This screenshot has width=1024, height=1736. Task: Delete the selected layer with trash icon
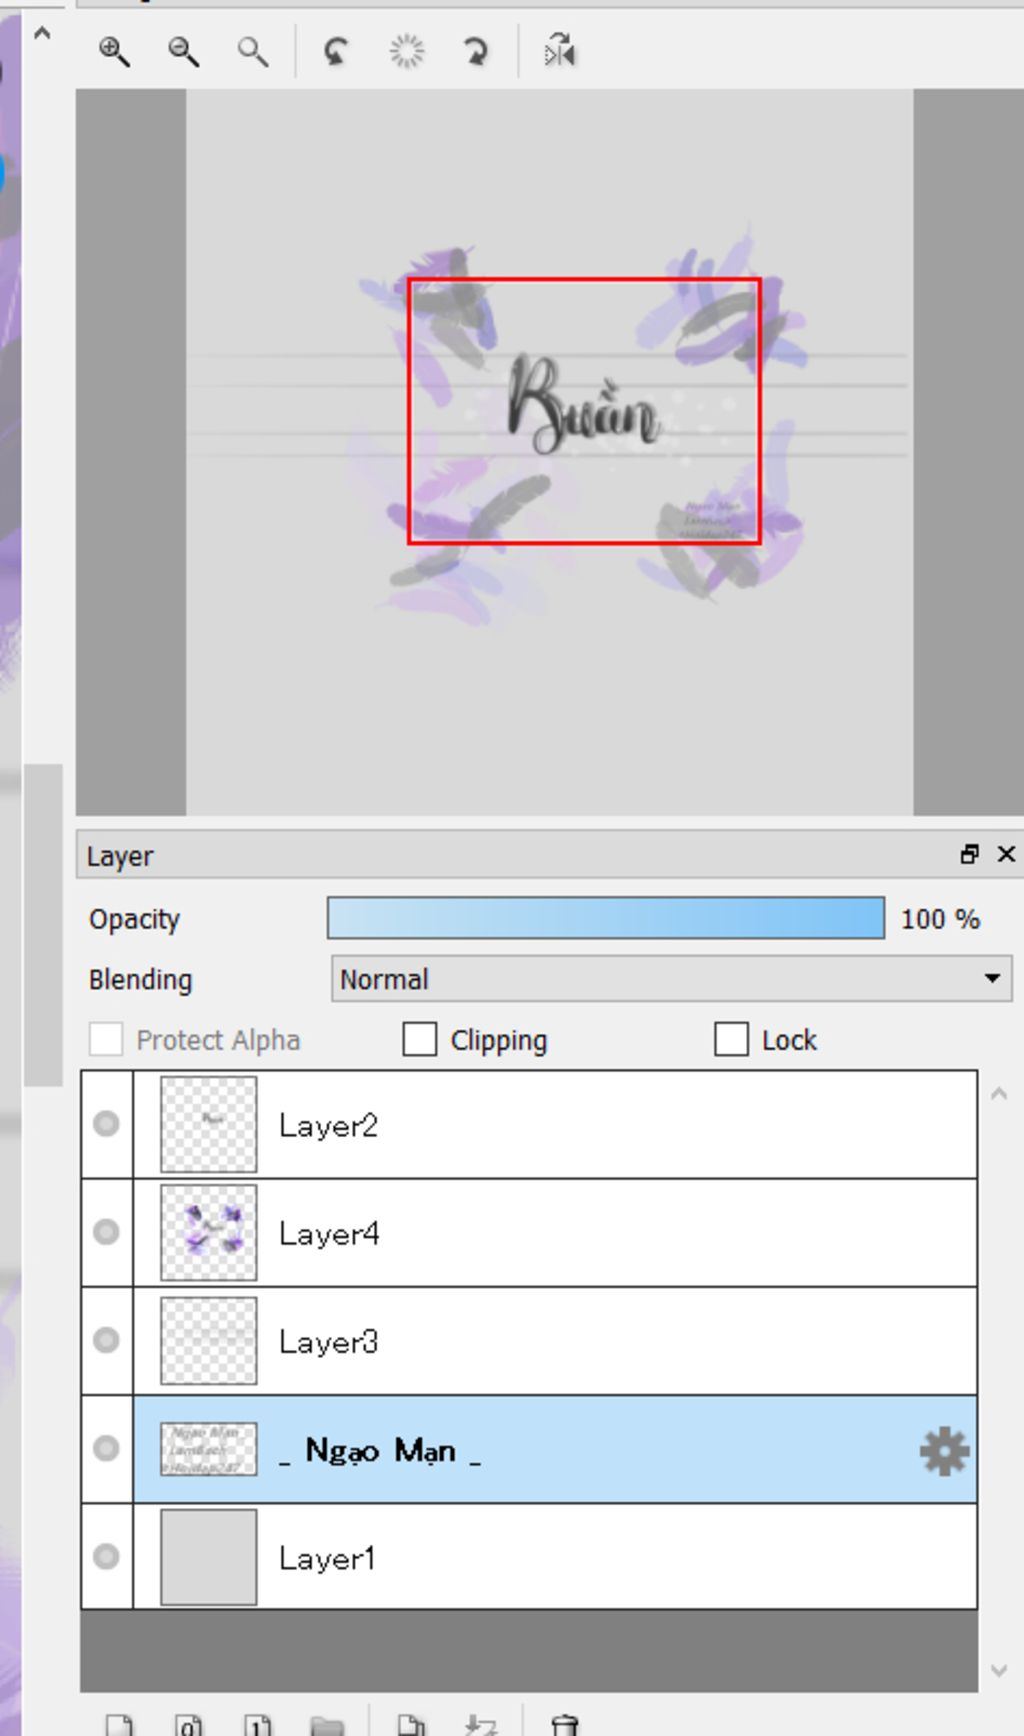564,1724
